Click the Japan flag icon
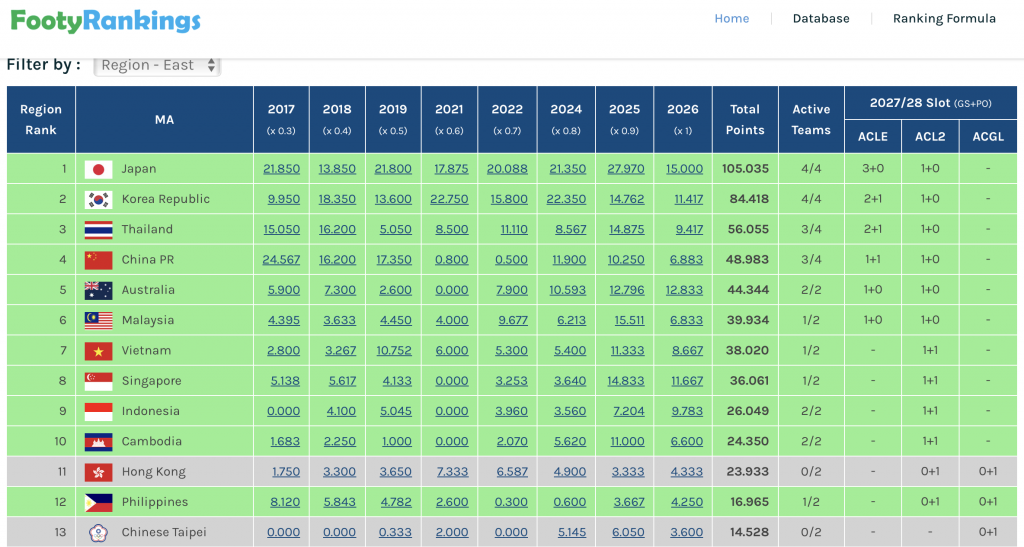Viewport: 1024px width, 547px height. pyautogui.click(x=98, y=169)
